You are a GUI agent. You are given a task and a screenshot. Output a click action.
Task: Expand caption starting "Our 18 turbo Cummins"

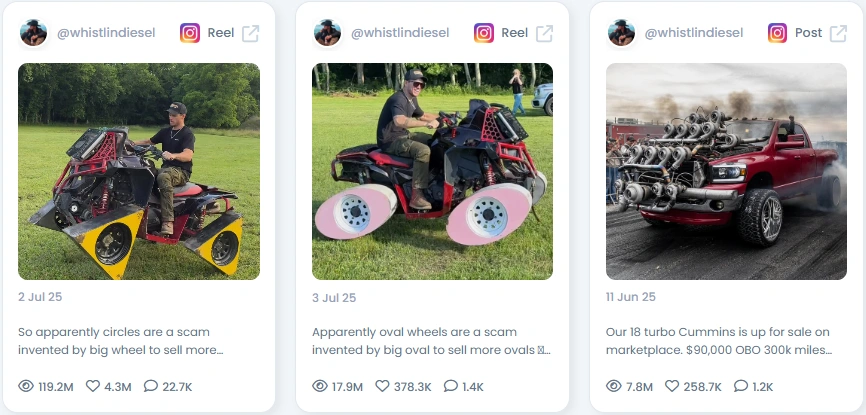(718, 341)
